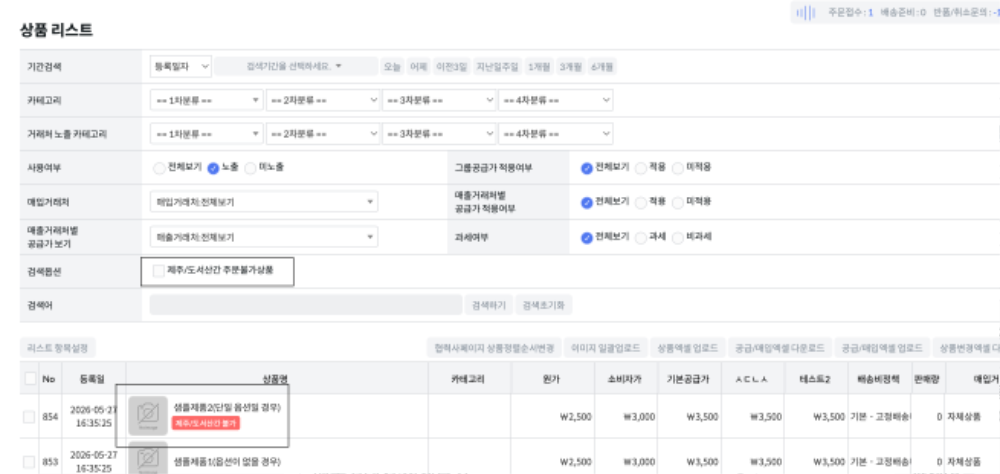Open the no-image thumbnail of 샘플제품2
The image size is (1000, 474).
click(148, 416)
